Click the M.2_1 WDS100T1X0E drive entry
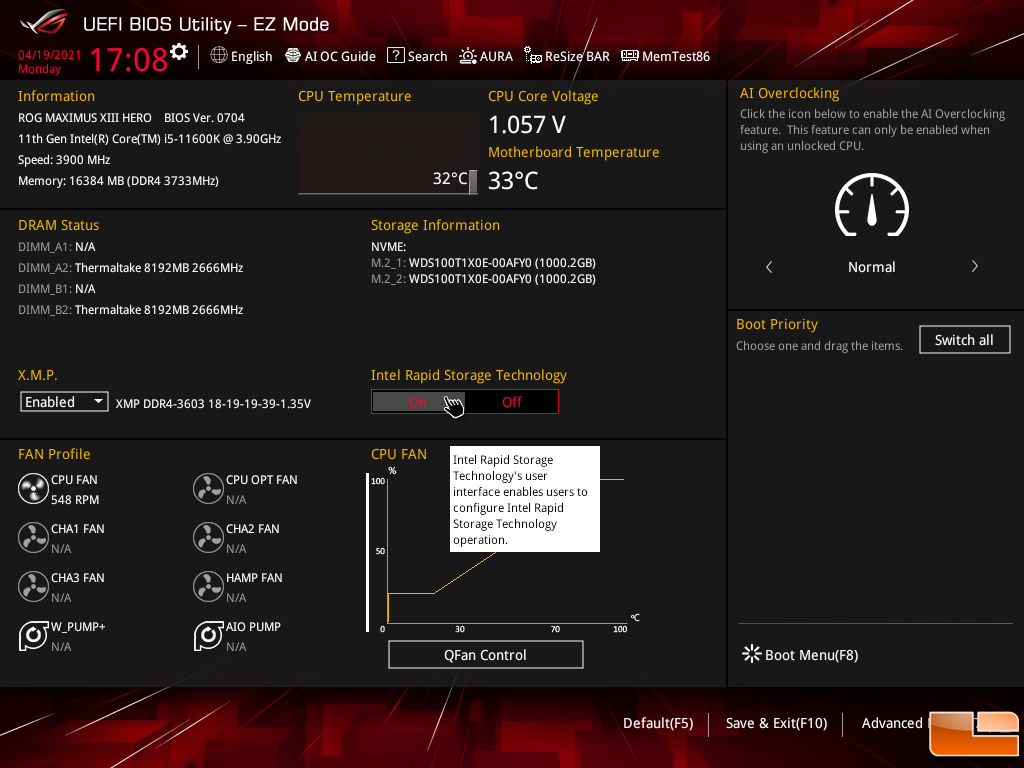Image resolution: width=1024 pixels, height=768 pixels. click(483, 263)
